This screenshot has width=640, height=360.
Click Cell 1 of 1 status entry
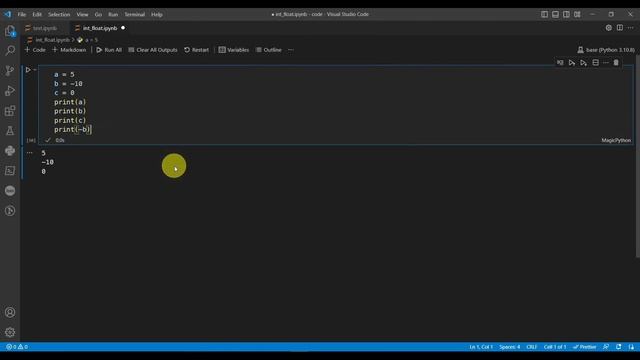[x=555, y=347]
